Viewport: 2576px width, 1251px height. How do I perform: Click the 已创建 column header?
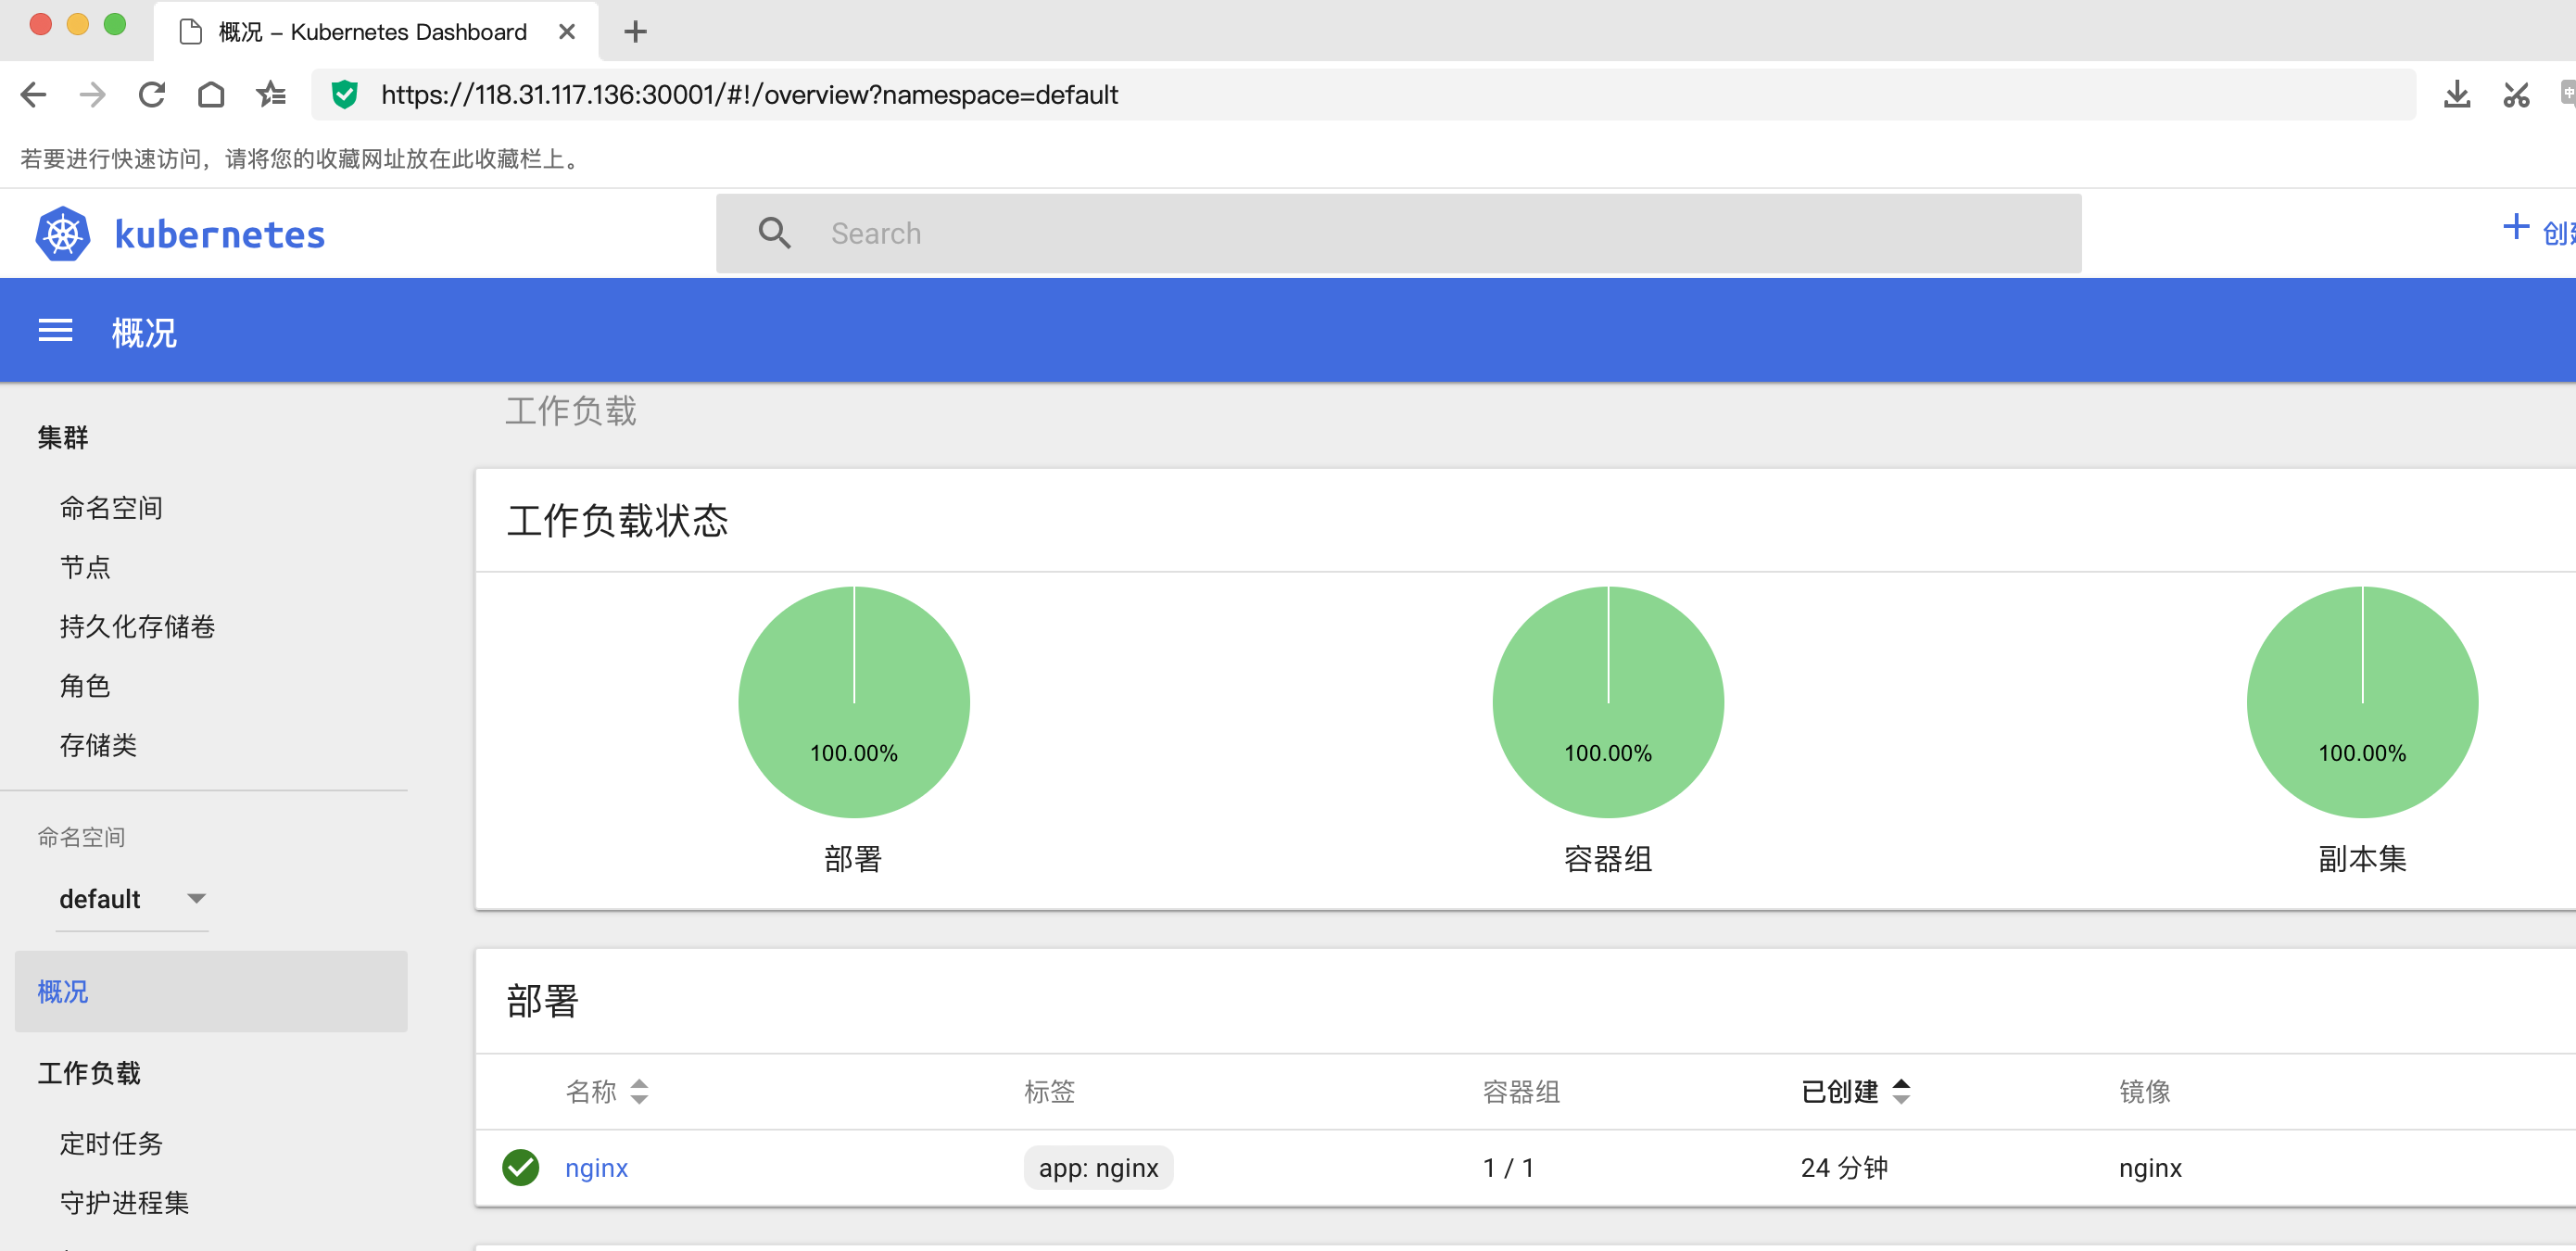click(1840, 1092)
